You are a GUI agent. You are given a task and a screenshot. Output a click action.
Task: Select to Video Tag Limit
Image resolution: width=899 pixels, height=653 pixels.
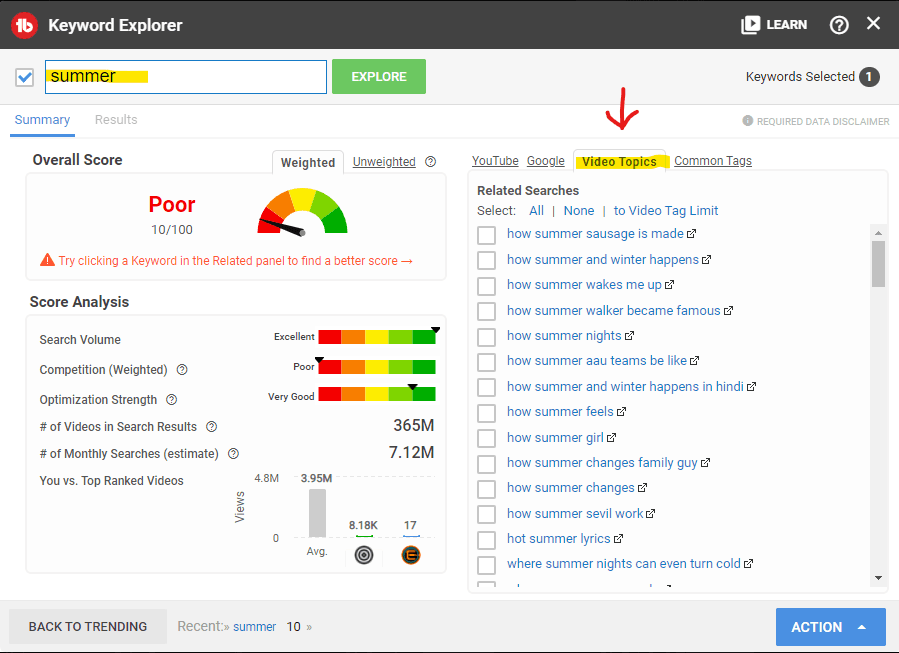tap(666, 210)
